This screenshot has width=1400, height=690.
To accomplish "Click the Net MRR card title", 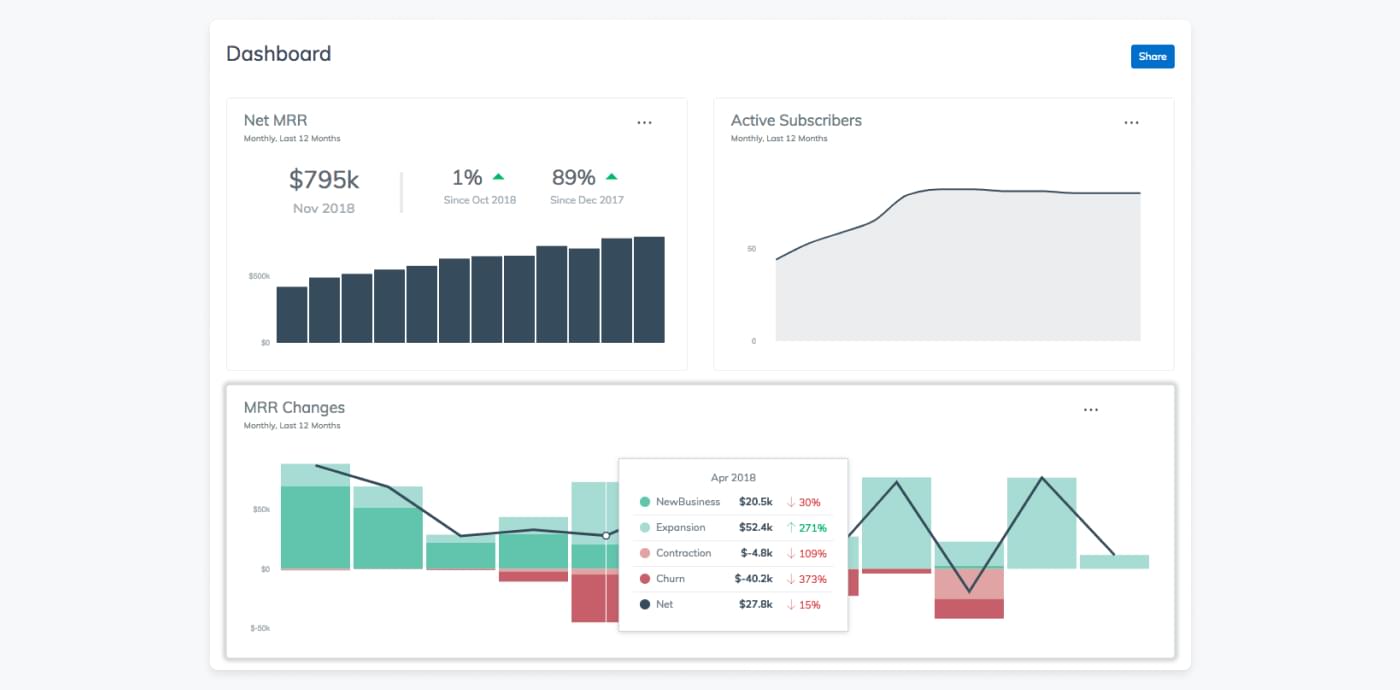I will pyautogui.click(x=275, y=120).
